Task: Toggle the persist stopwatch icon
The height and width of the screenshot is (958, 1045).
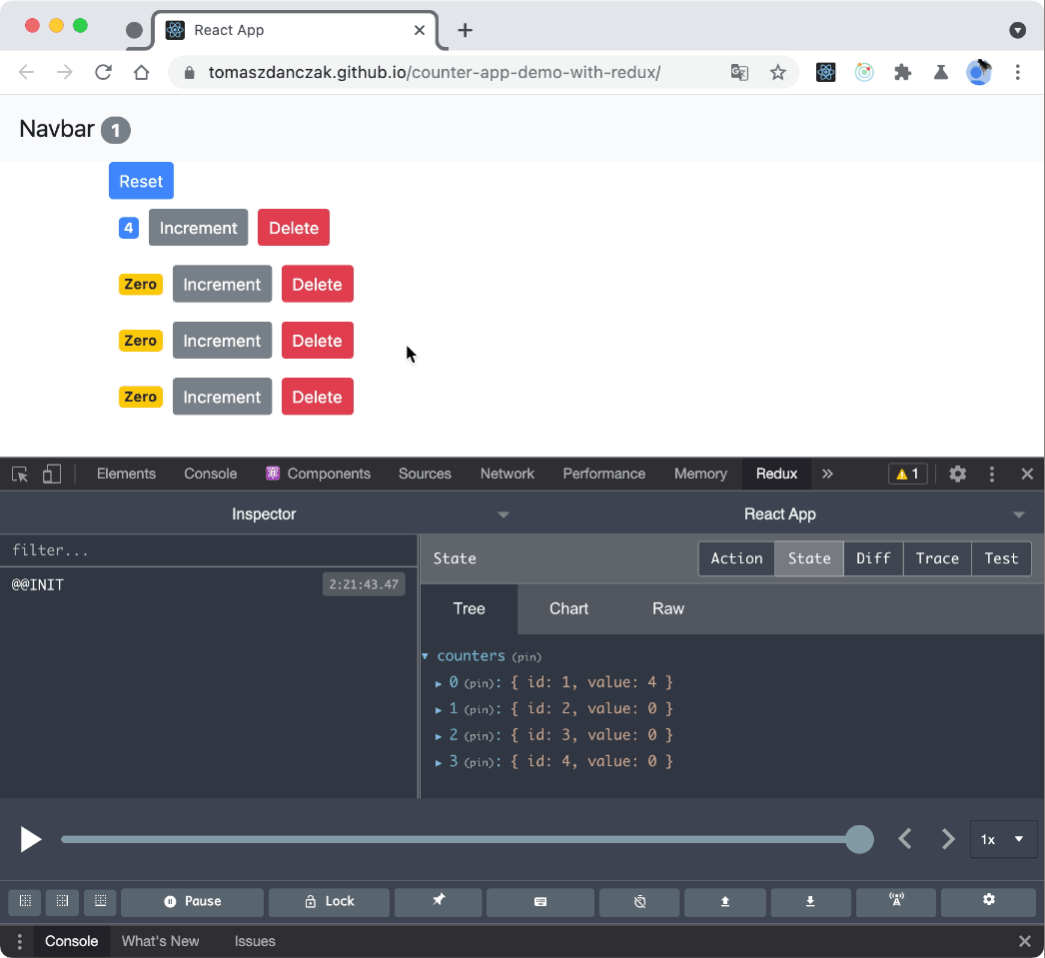Action: 639,901
